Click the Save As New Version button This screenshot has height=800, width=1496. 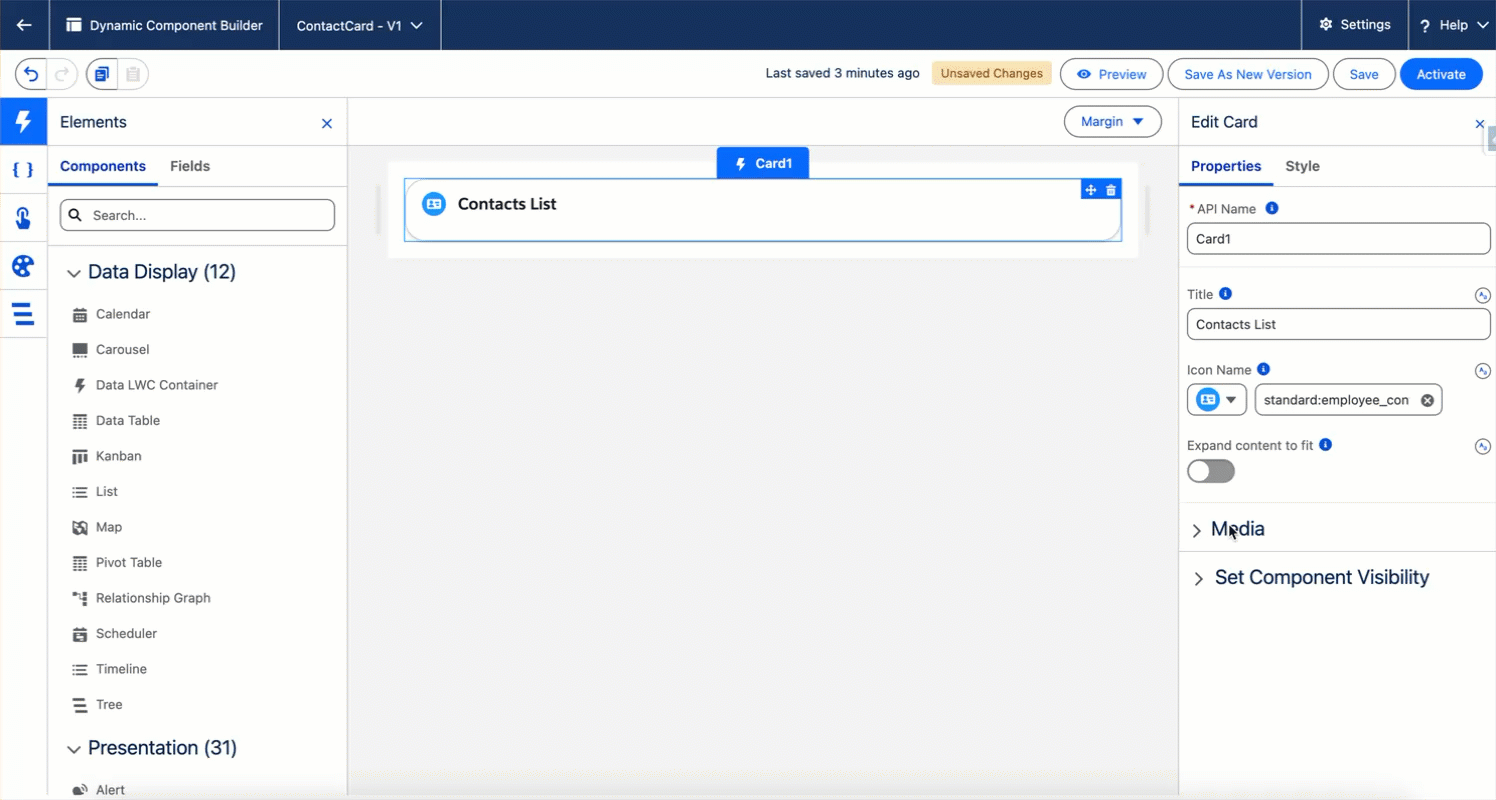1247,74
